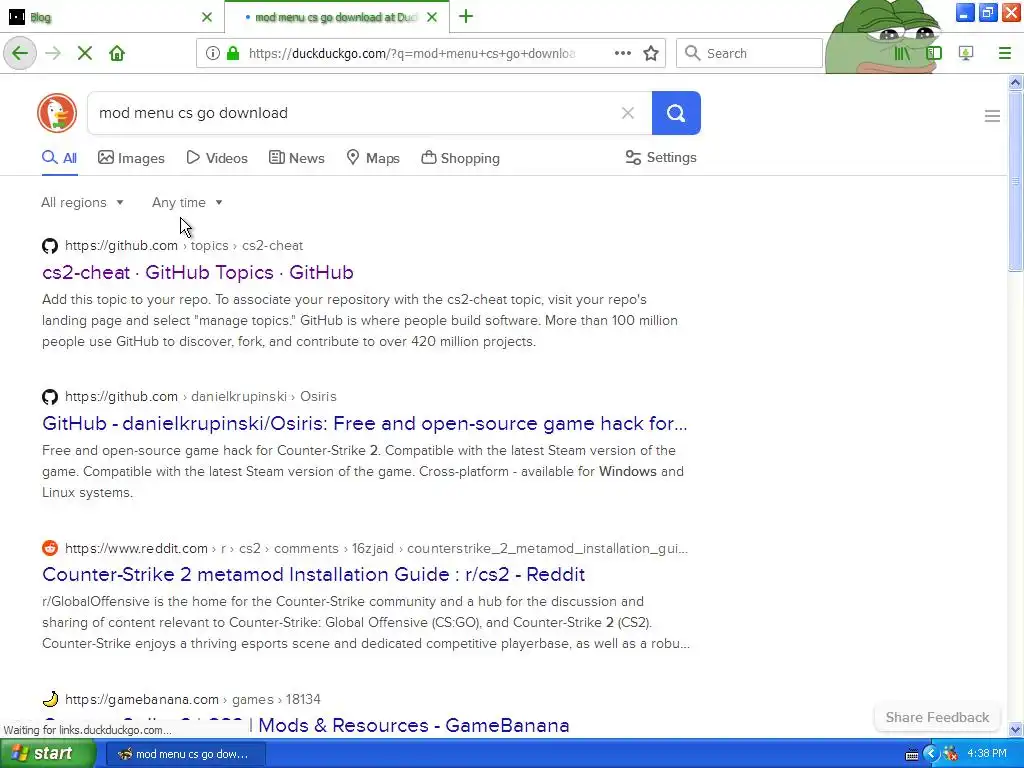Focus the DuckDuckGo search query field
The width and height of the screenshot is (1024, 768).
pyautogui.click(x=353, y=113)
